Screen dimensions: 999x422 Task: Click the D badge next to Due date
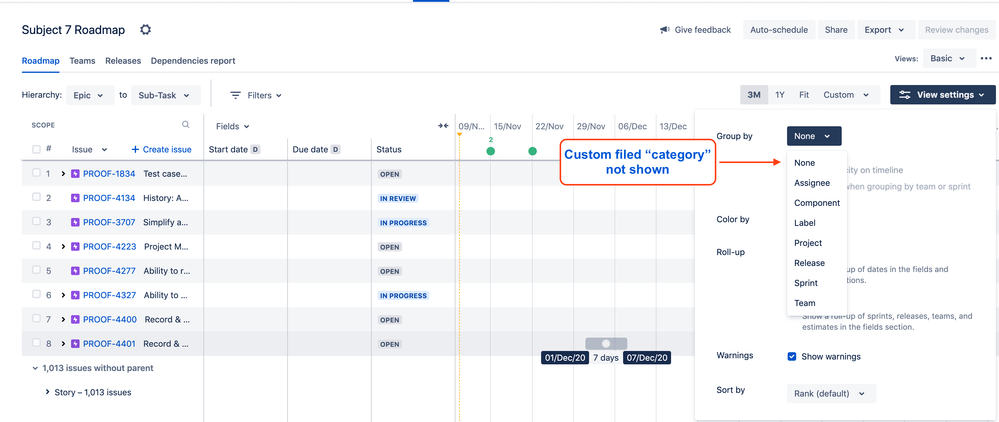tap(336, 150)
